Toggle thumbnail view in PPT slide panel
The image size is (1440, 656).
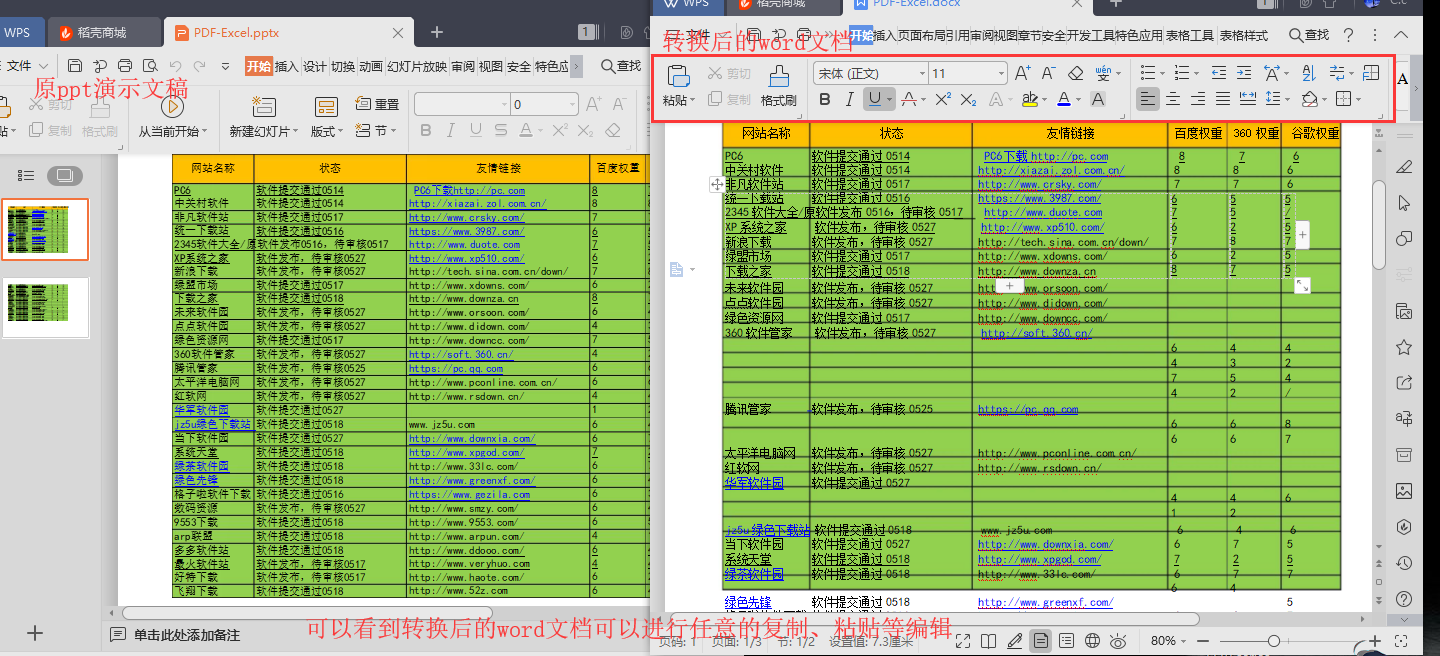tap(65, 176)
